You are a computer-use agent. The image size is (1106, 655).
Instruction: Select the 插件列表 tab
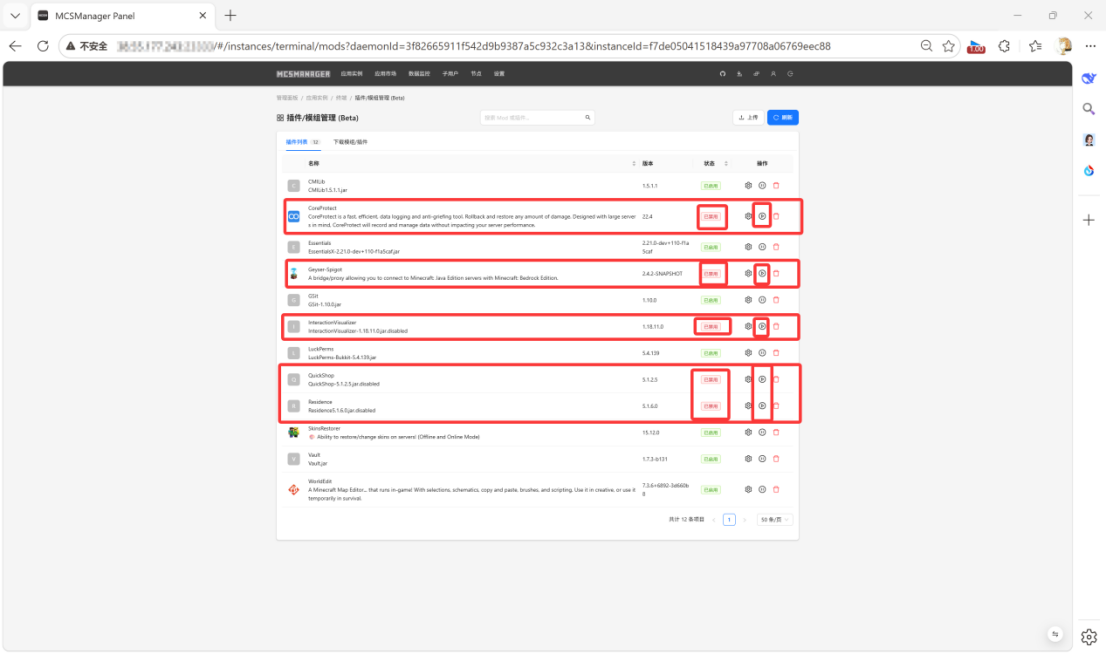pos(303,142)
